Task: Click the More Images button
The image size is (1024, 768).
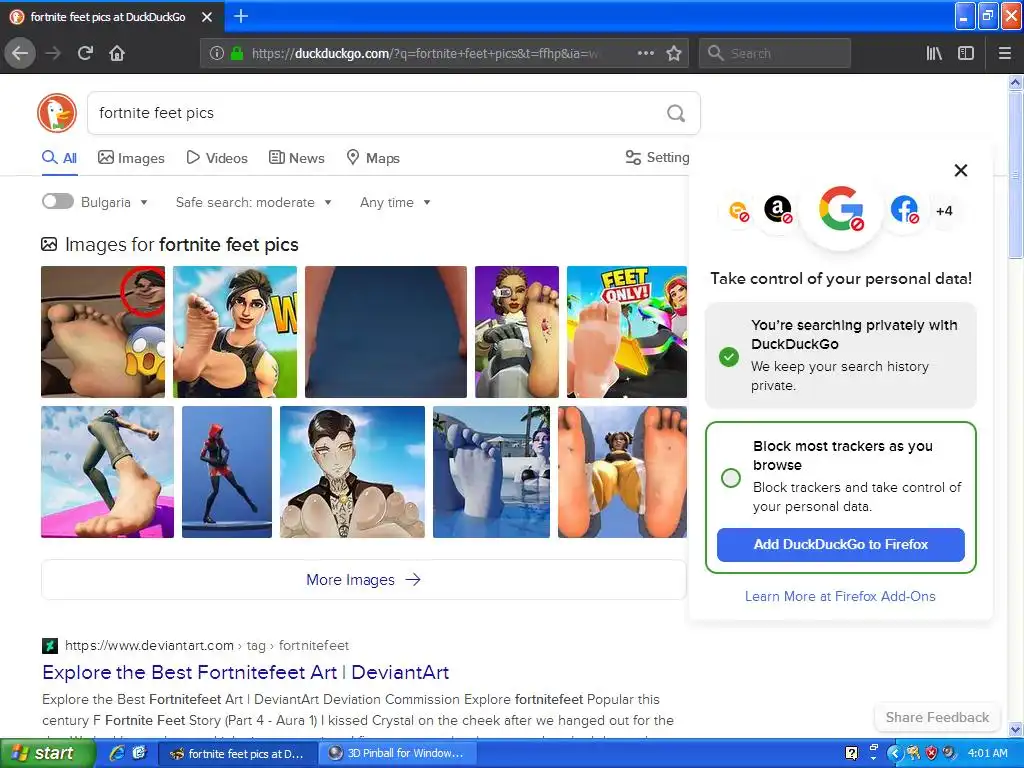Action: click(364, 580)
